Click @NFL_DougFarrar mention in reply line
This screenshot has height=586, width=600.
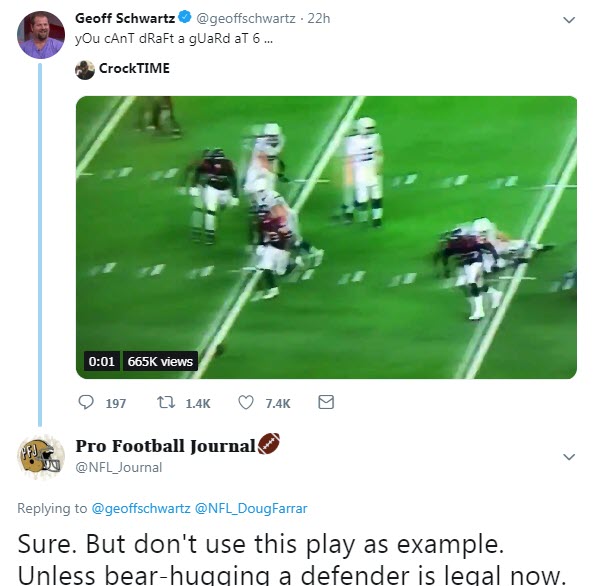tap(259, 508)
